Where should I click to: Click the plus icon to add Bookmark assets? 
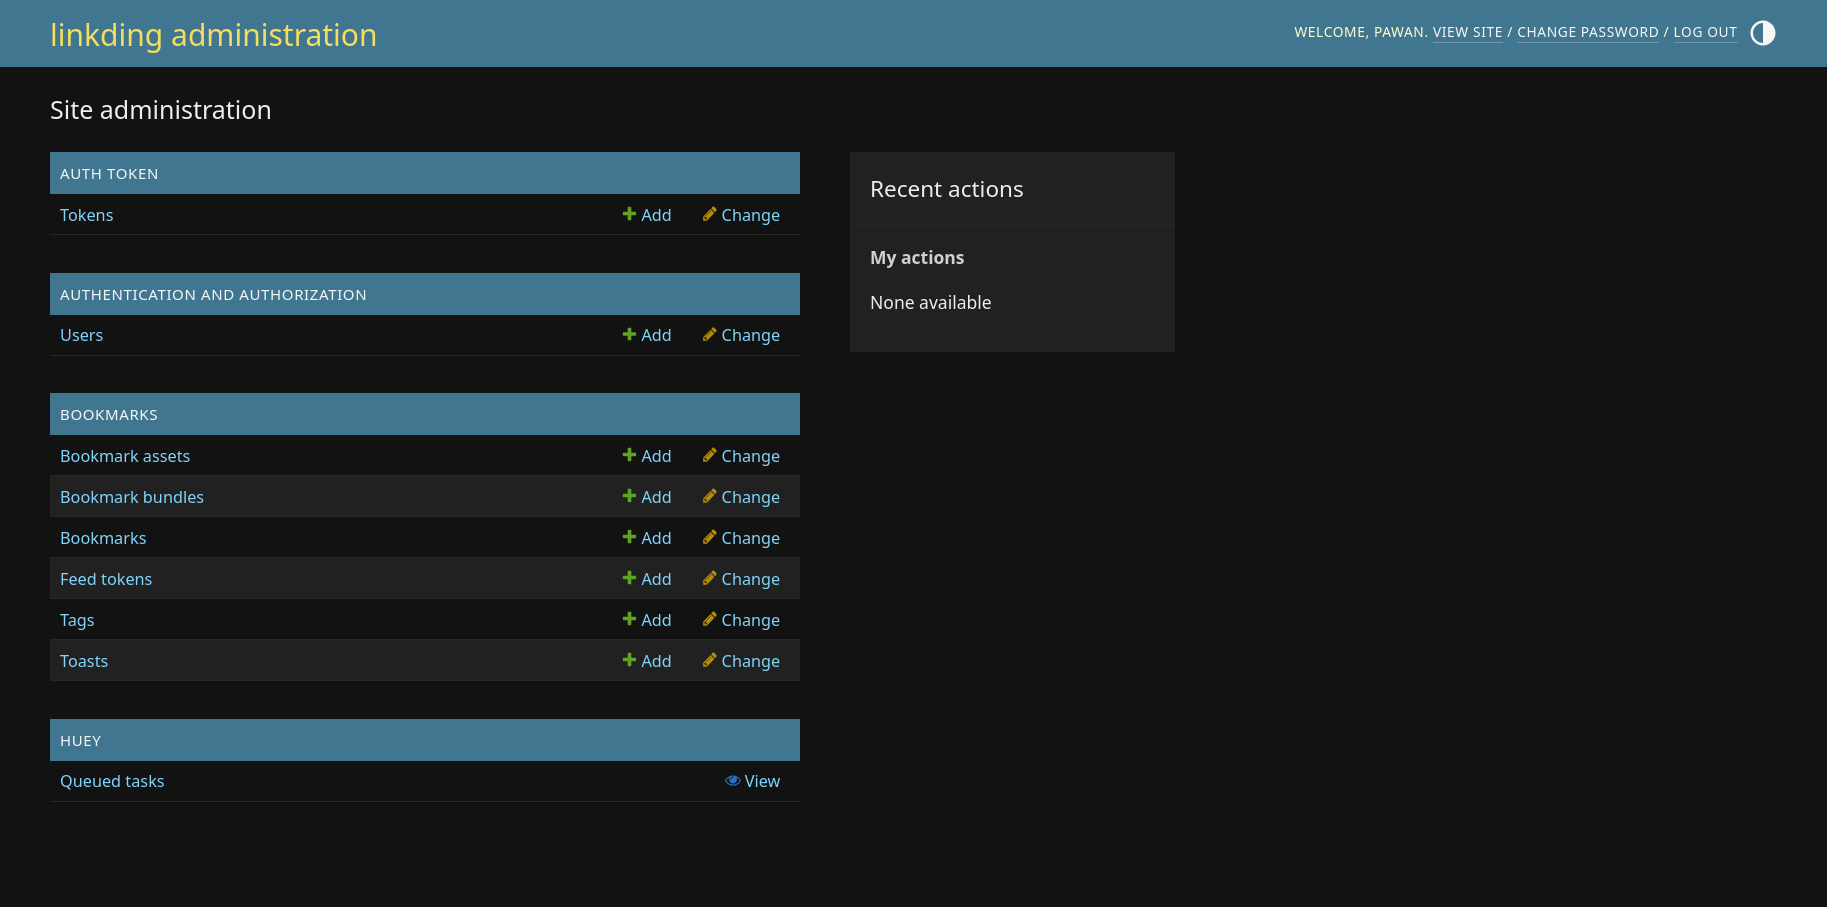point(629,455)
